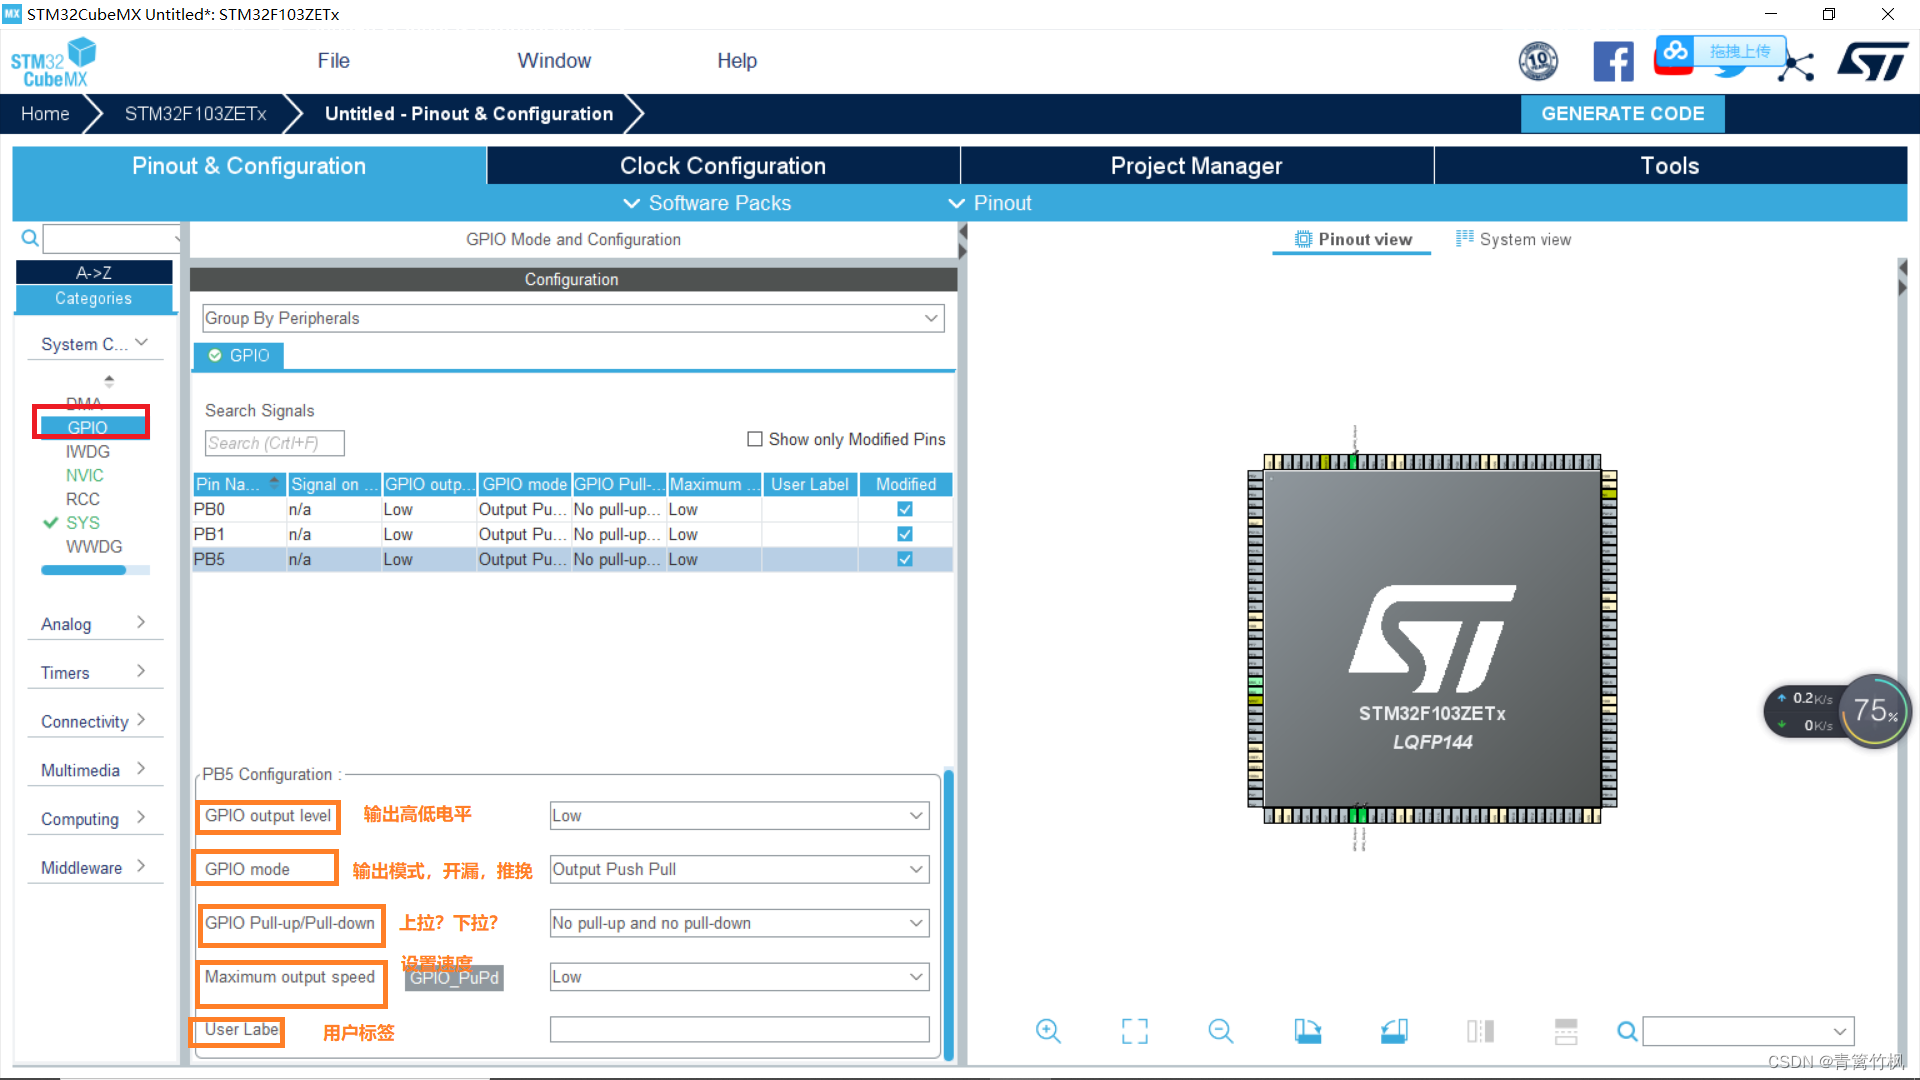Check the PB0 Modified checkbox
Image resolution: width=1920 pixels, height=1080 pixels.
pos(905,509)
